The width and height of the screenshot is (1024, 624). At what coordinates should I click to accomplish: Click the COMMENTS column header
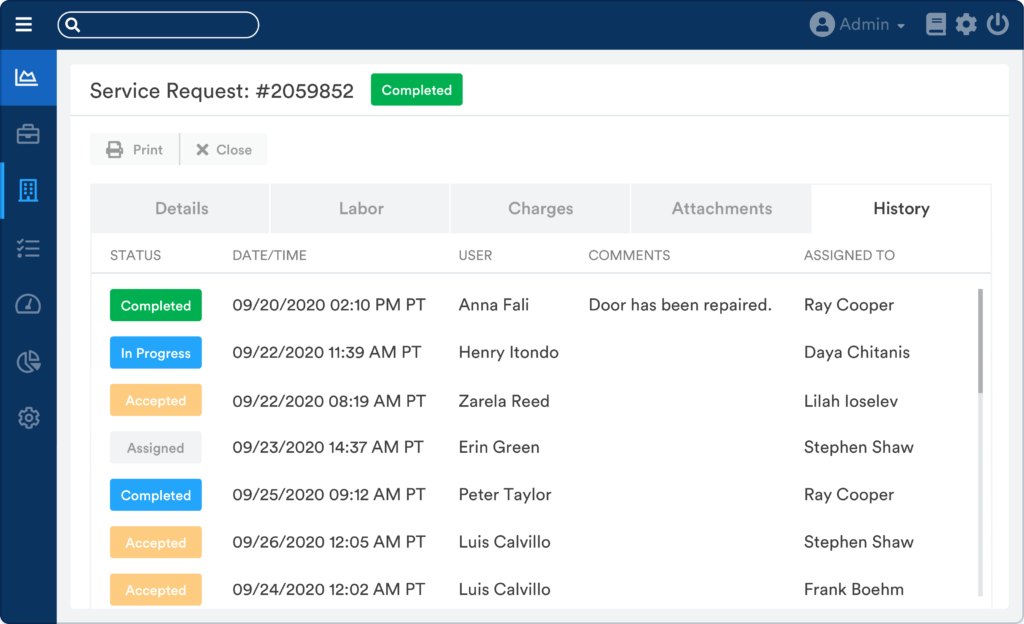(629, 255)
